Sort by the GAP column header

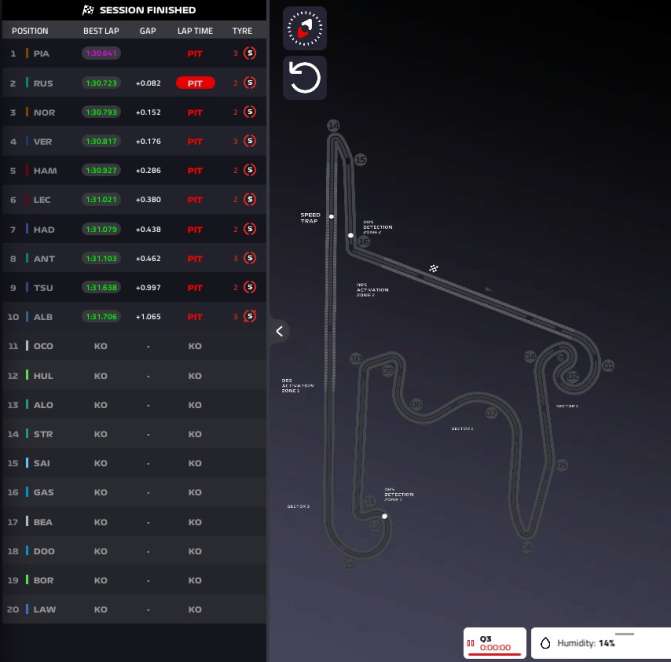pos(148,31)
